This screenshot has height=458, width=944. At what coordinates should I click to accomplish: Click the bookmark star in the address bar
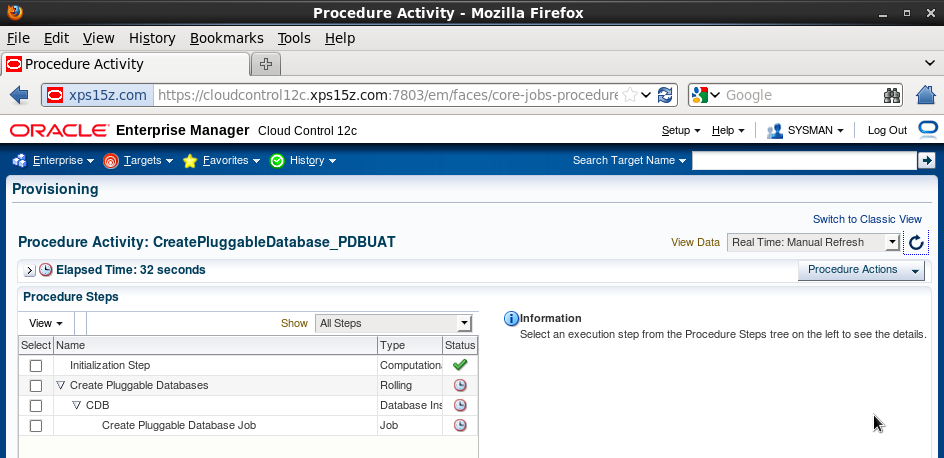point(630,95)
